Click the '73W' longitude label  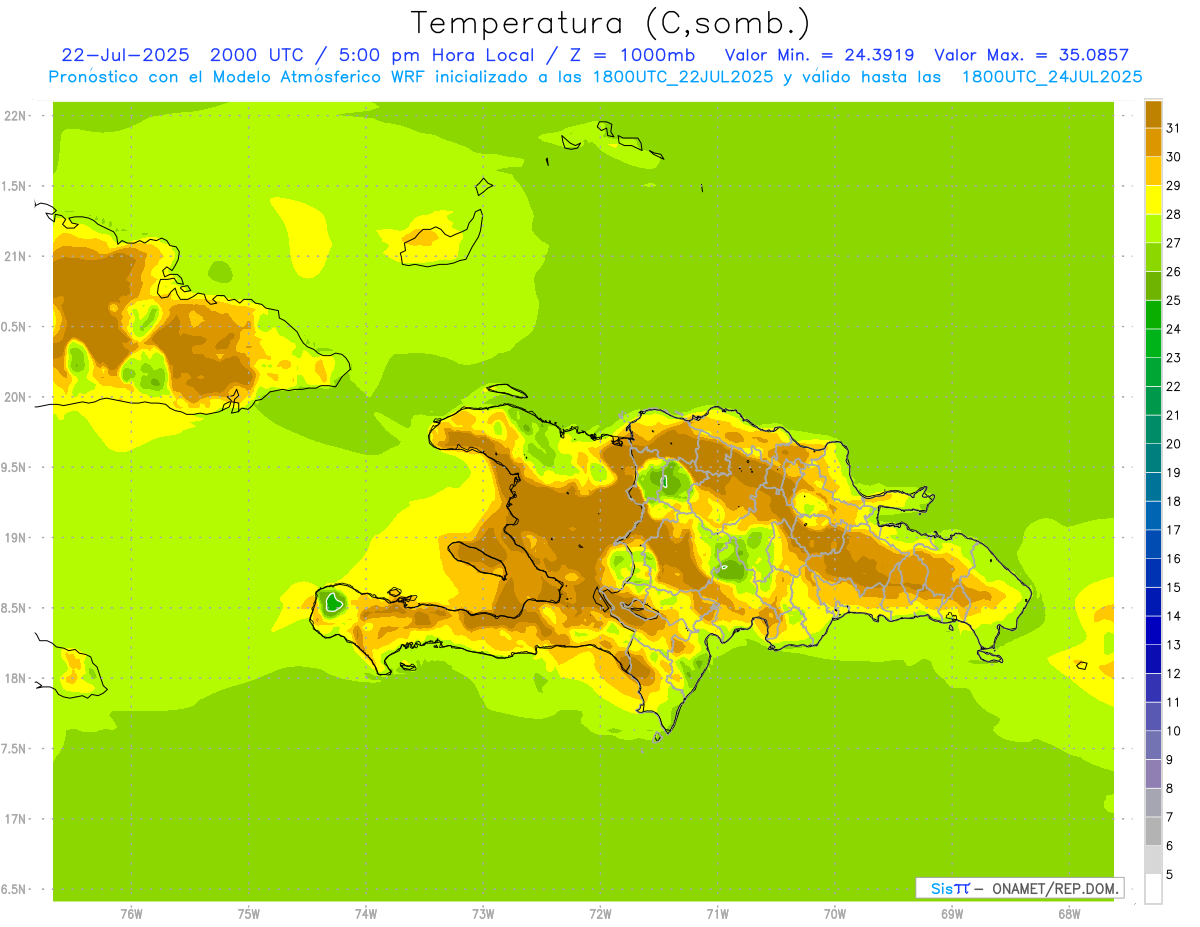(x=483, y=914)
